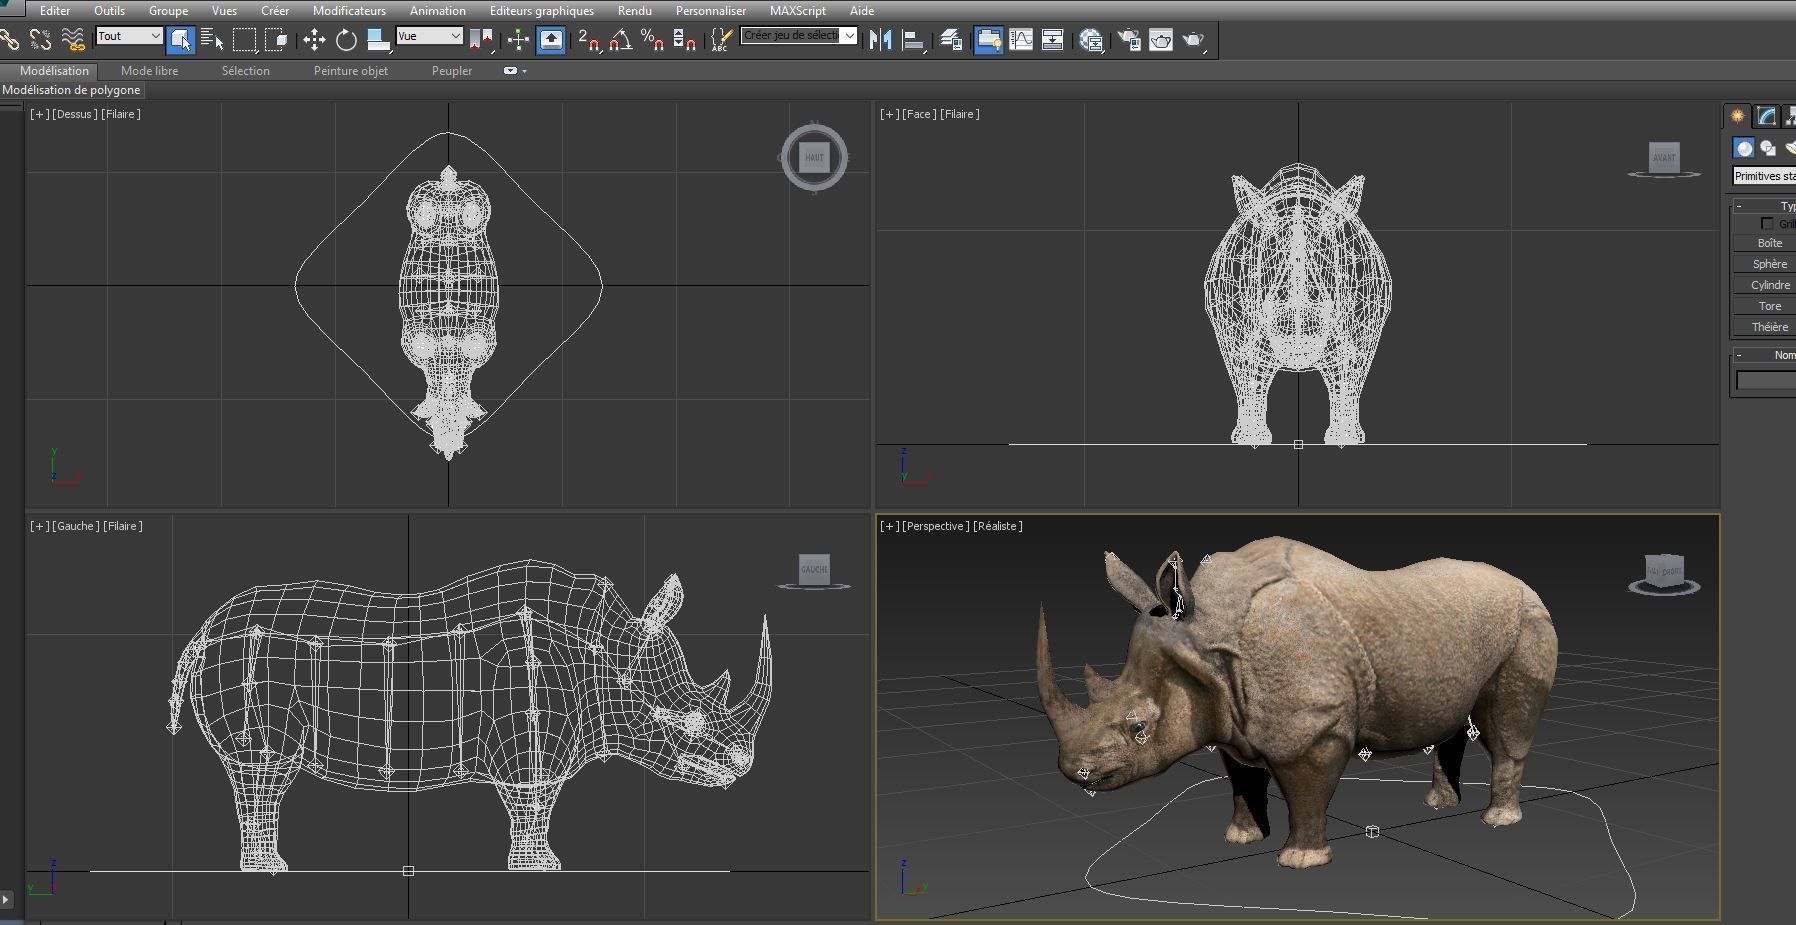Viewport: 1796px width, 925px height.
Task: Click the [Filaire] label in Gauche viewport
Action: (123, 526)
